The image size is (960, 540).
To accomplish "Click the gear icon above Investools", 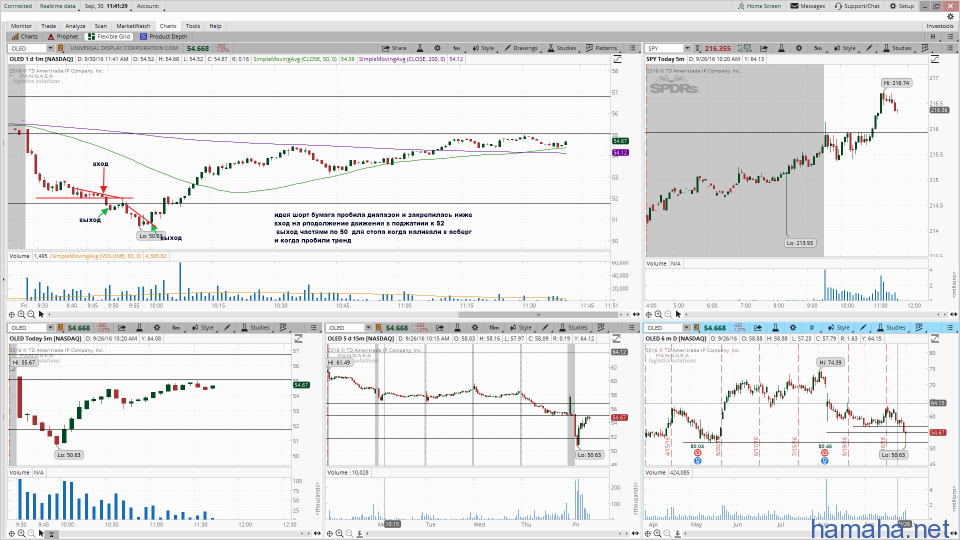I will tap(951, 17).
